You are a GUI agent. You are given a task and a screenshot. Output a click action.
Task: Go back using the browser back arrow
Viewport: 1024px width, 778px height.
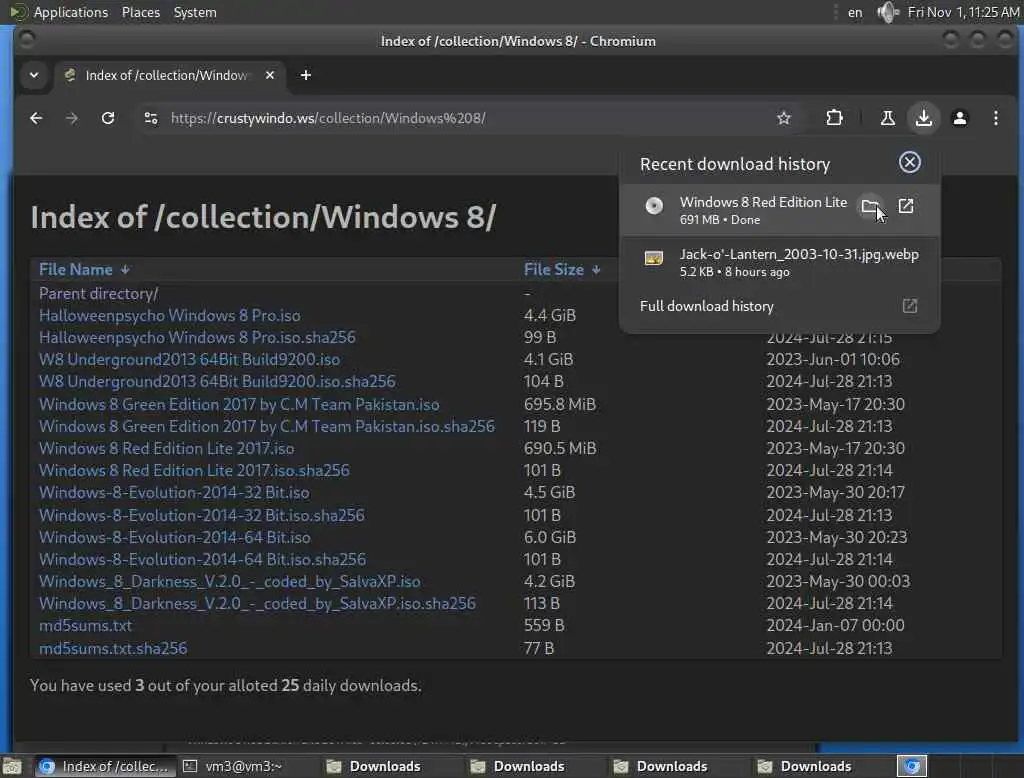pos(36,118)
